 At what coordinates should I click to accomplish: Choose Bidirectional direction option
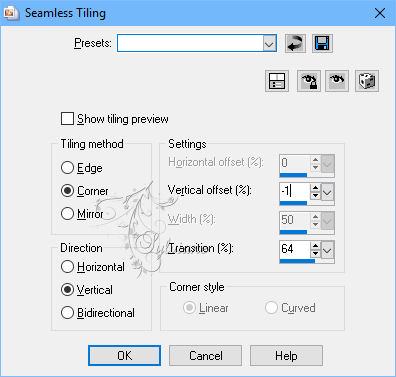click(x=67, y=313)
